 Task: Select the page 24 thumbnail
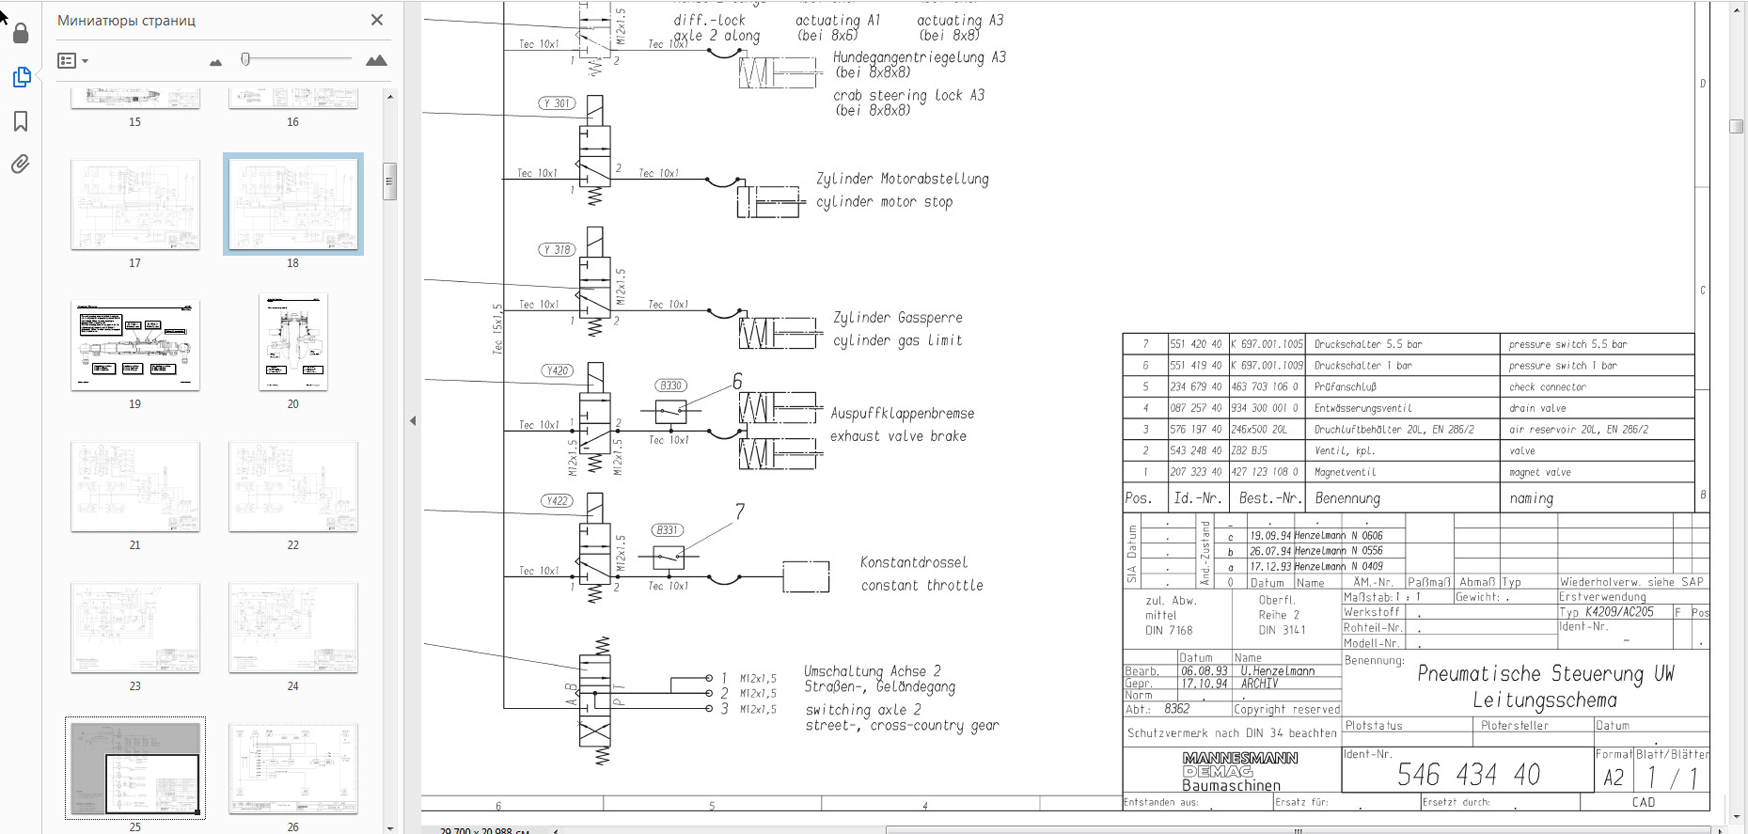coord(293,628)
